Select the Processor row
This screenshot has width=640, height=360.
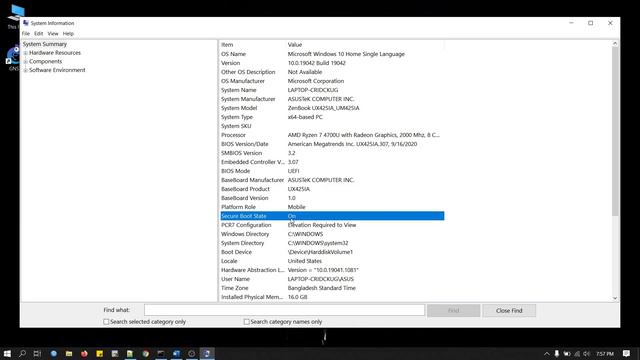pos(332,135)
